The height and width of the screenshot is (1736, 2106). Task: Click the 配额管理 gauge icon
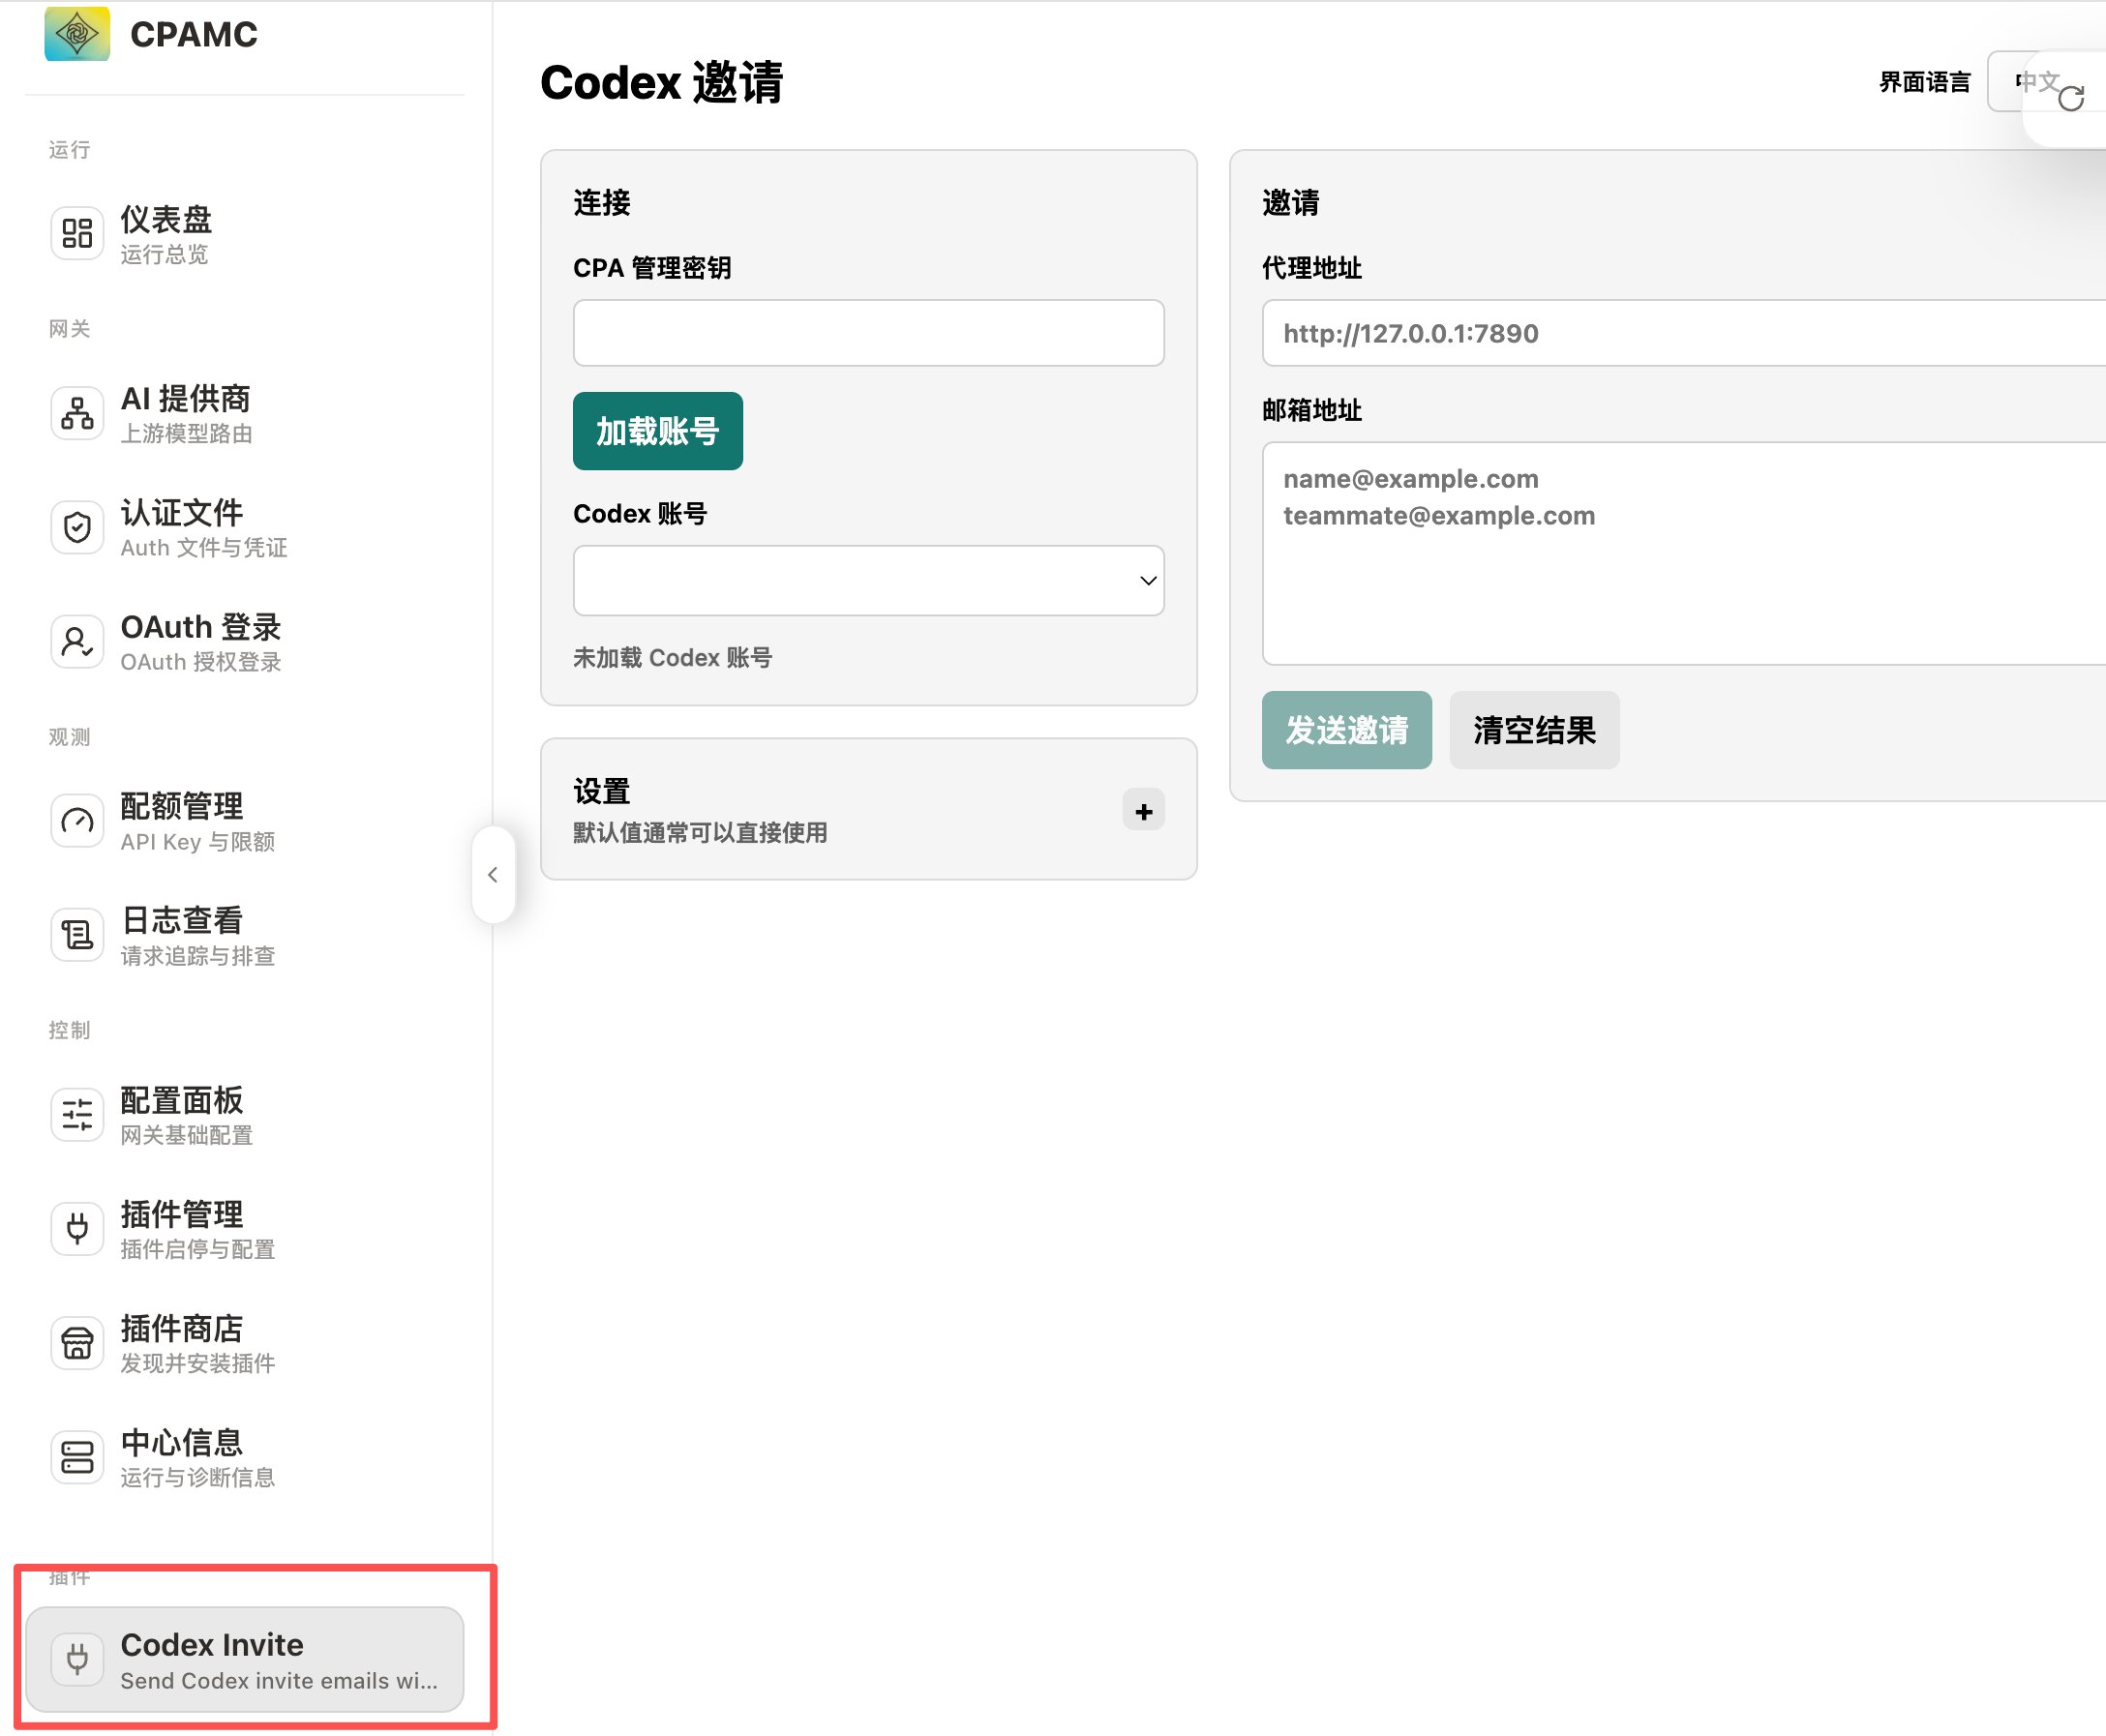coord(77,821)
